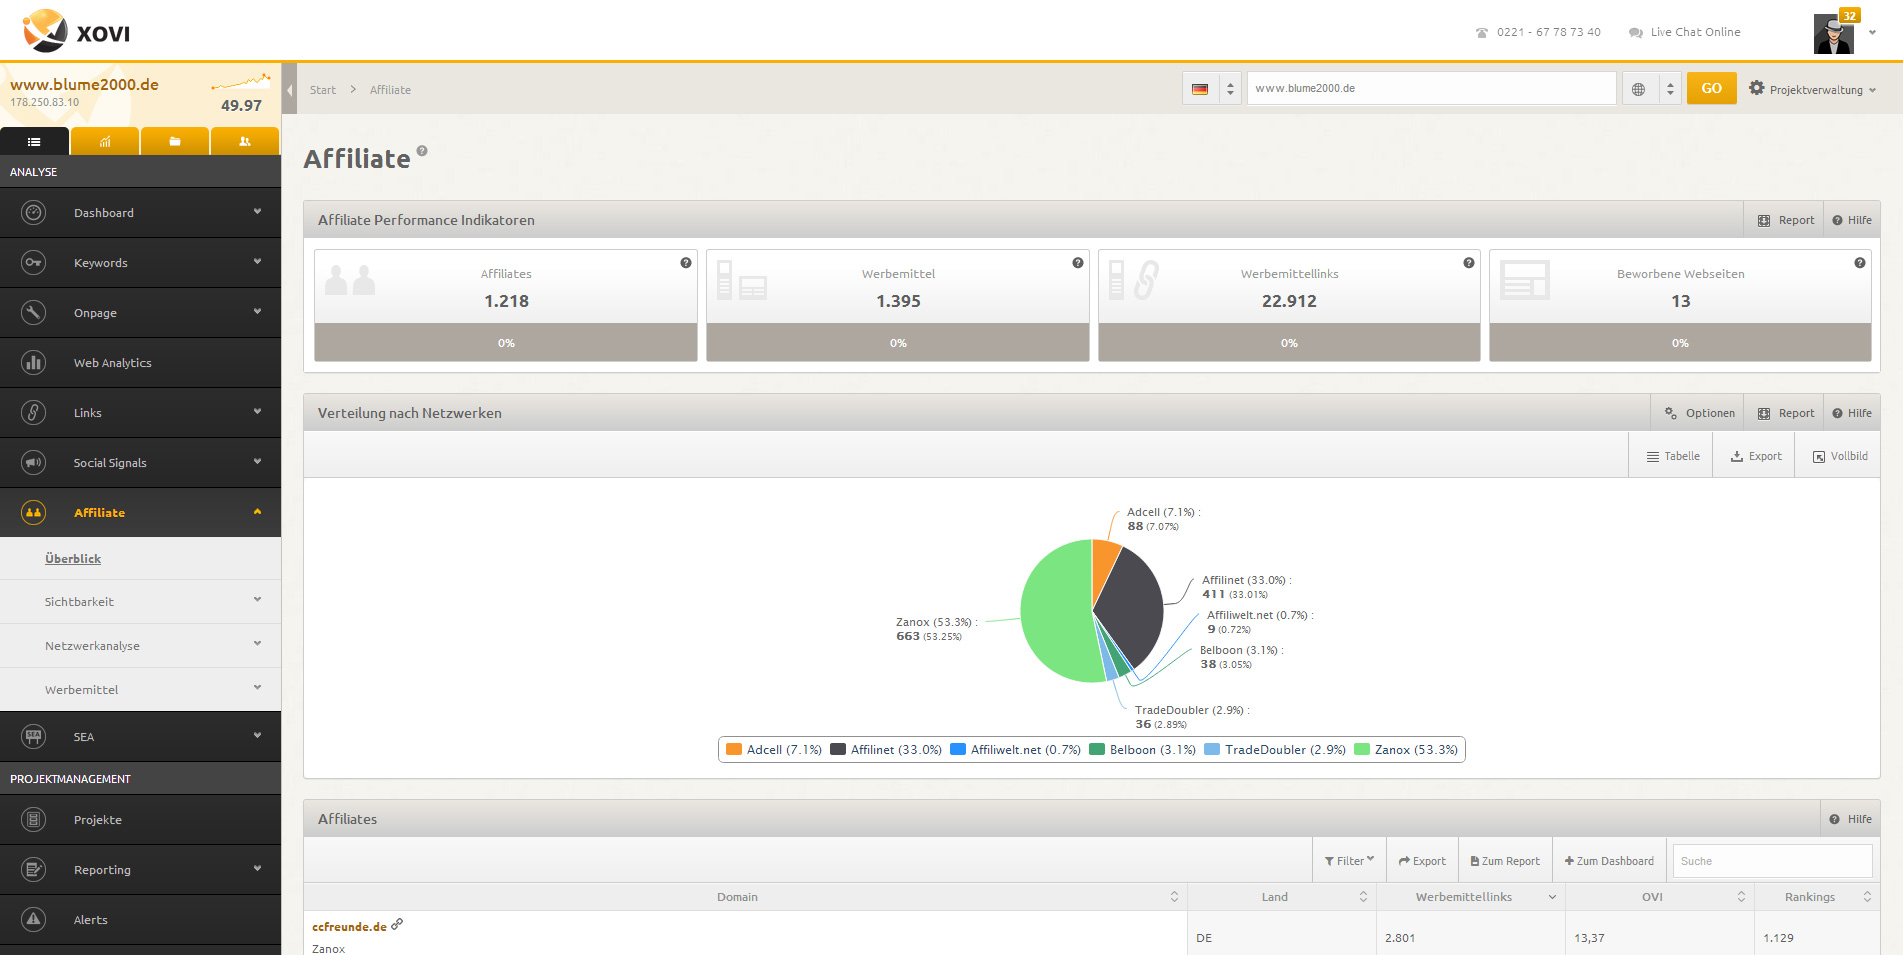Open chart in Vollbild

(1840, 456)
